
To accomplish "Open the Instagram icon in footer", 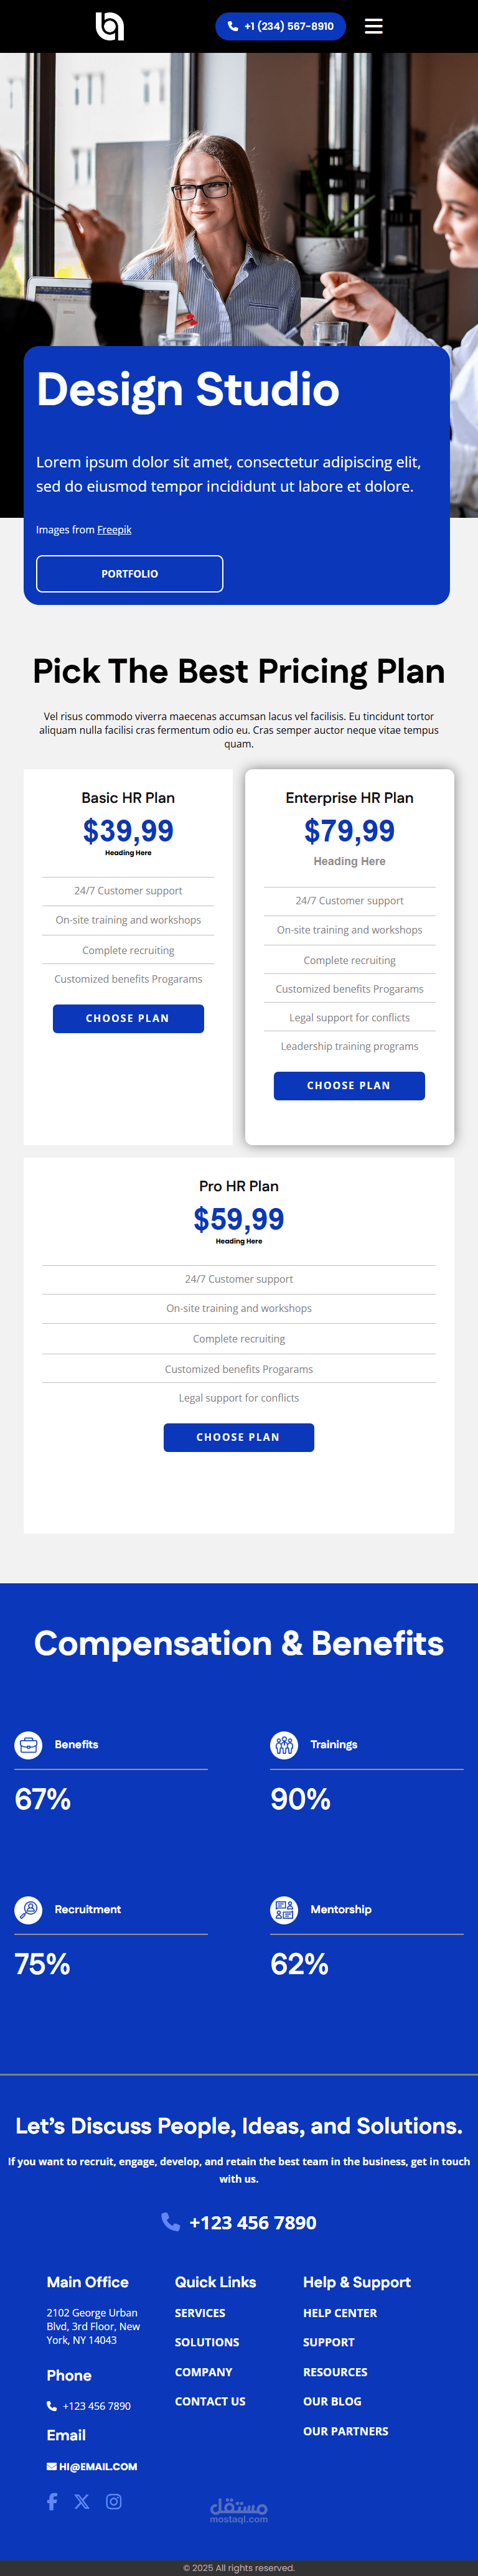I will click(x=114, y=2501).
